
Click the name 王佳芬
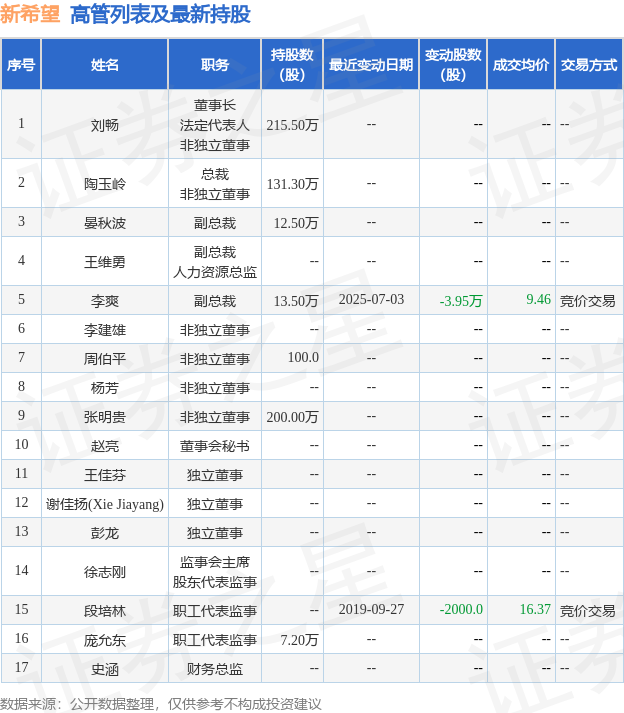pos(105,475)
